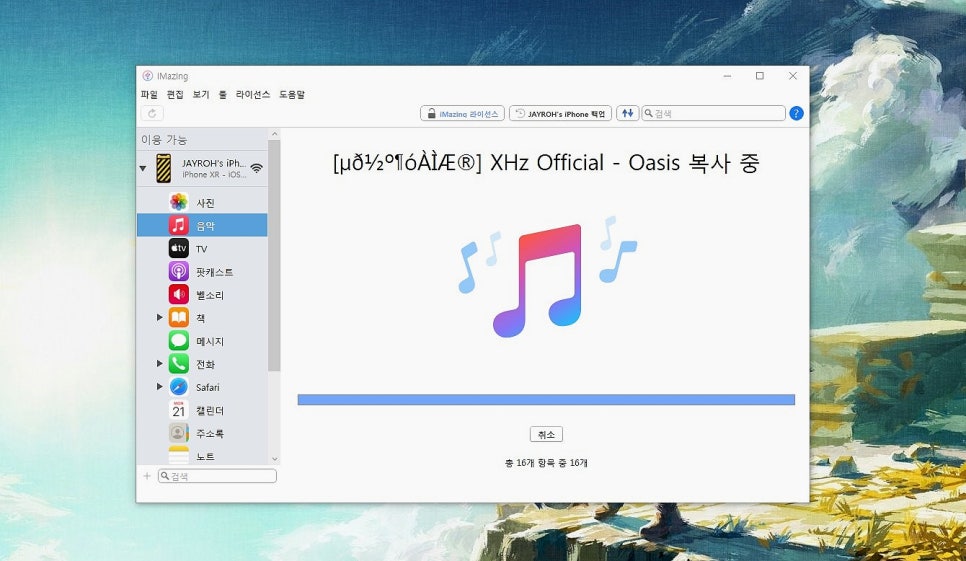Open the 도움말 menu

coord(292,94)
